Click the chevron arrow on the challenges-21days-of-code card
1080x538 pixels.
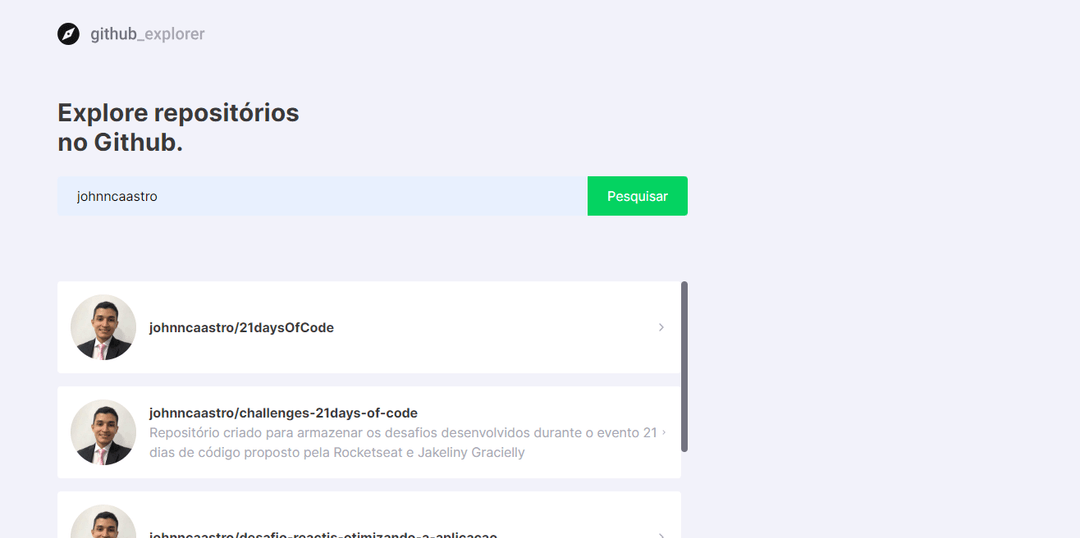pyautogui.click(x=664, y=432)
